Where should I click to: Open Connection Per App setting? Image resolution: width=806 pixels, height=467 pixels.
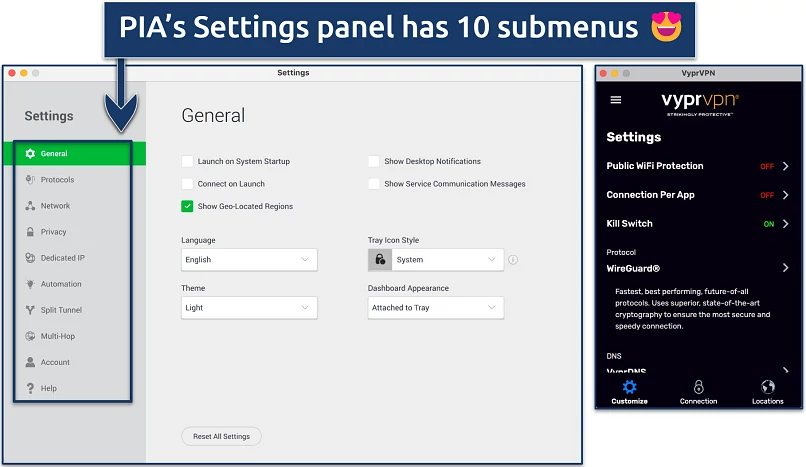pyautogui.click(x=698, y=195)
